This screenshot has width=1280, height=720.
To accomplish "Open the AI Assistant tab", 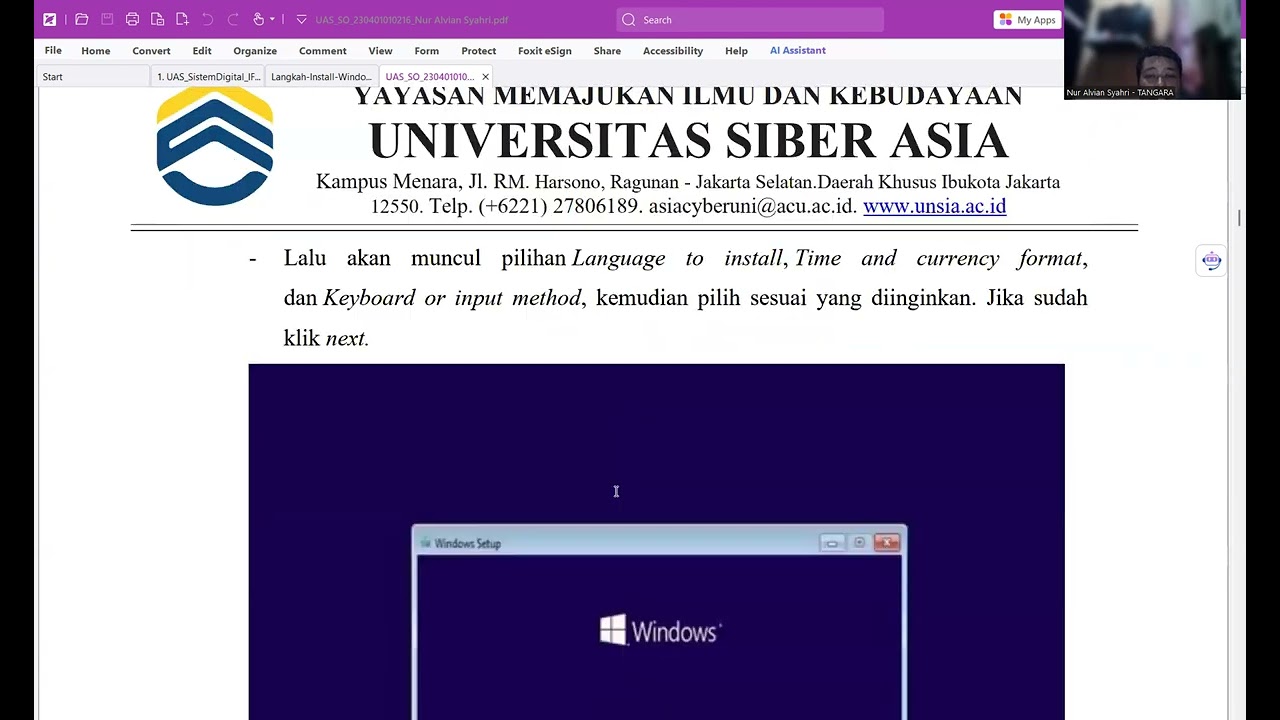I will click(798, 50).
